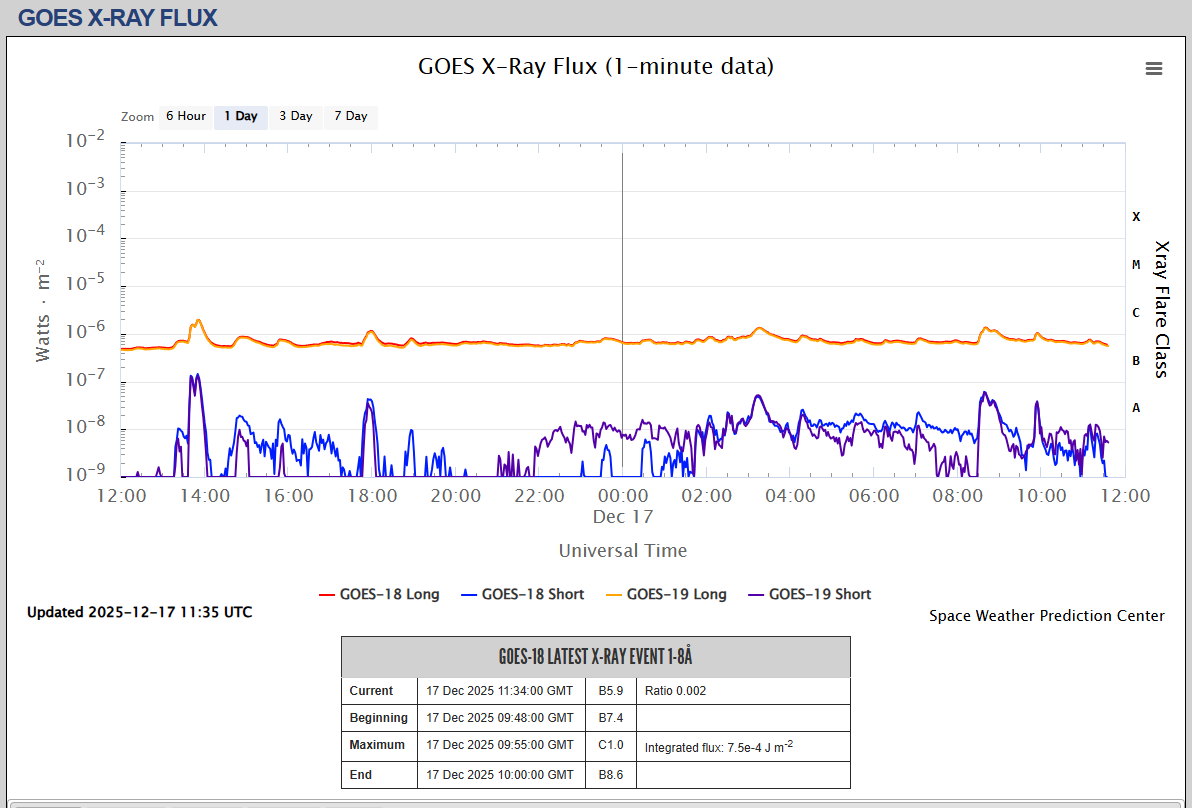
Task: Click the B5.9 current flare class cell
Action: tap(610, 691)
